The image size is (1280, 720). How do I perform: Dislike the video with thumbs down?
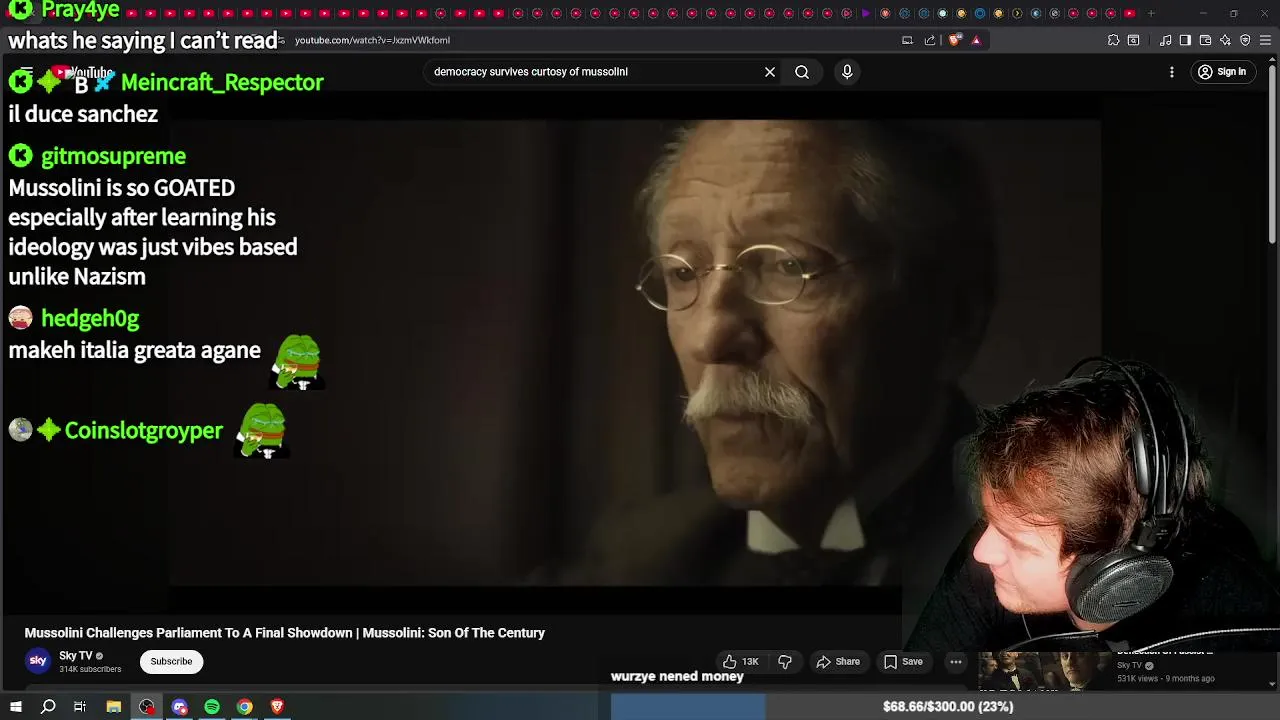[x=785, y=661]
